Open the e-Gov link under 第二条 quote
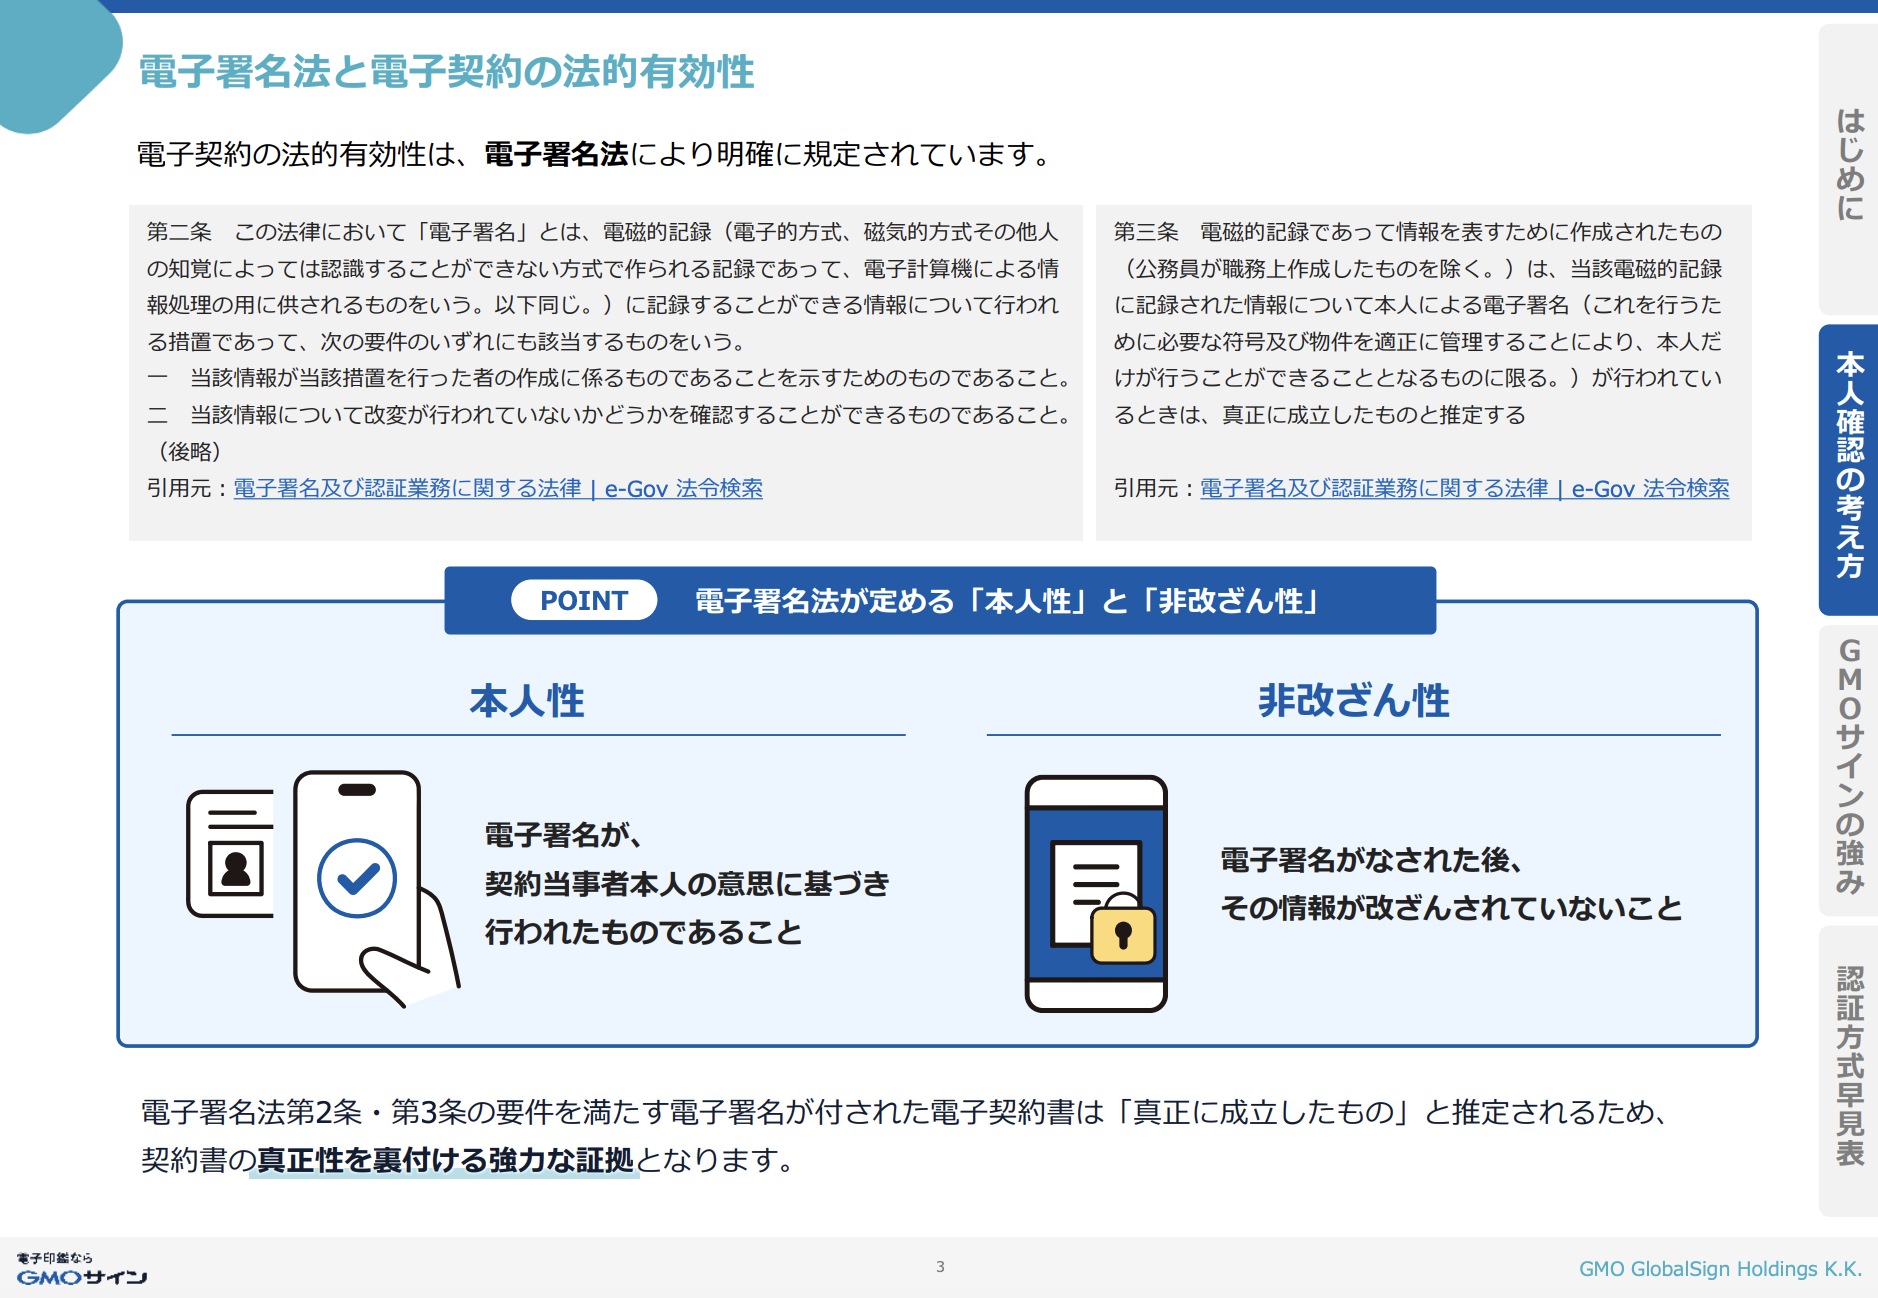This screenshot has height=1298, width=1878. pos(498,488)
